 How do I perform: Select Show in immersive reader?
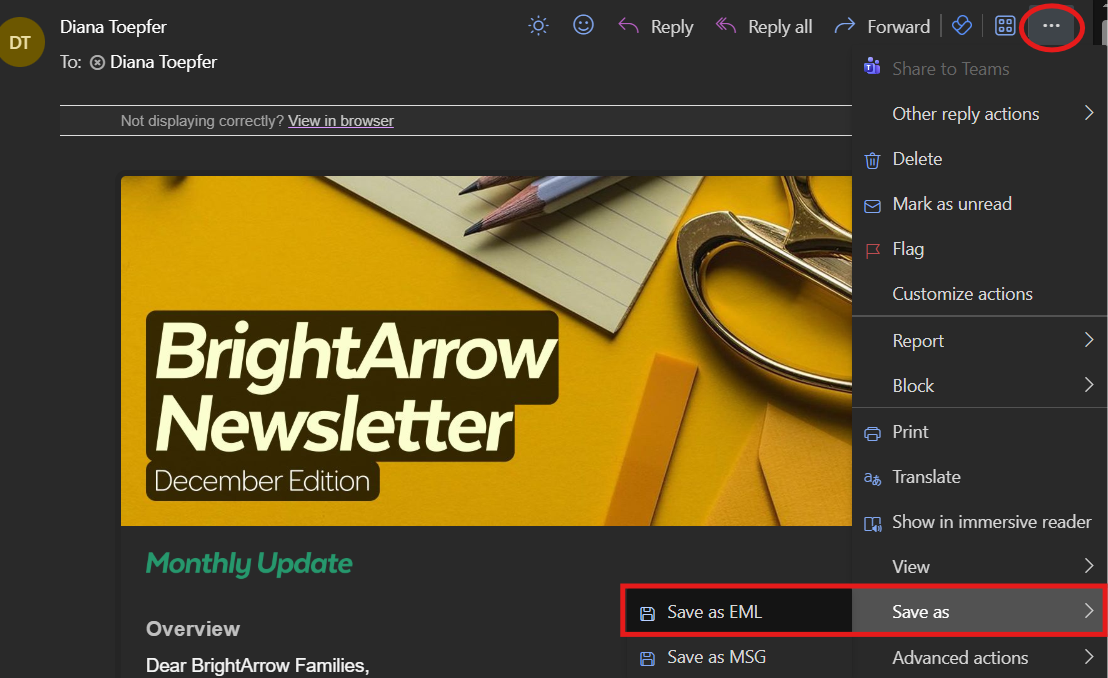click(x=979, y=522)
